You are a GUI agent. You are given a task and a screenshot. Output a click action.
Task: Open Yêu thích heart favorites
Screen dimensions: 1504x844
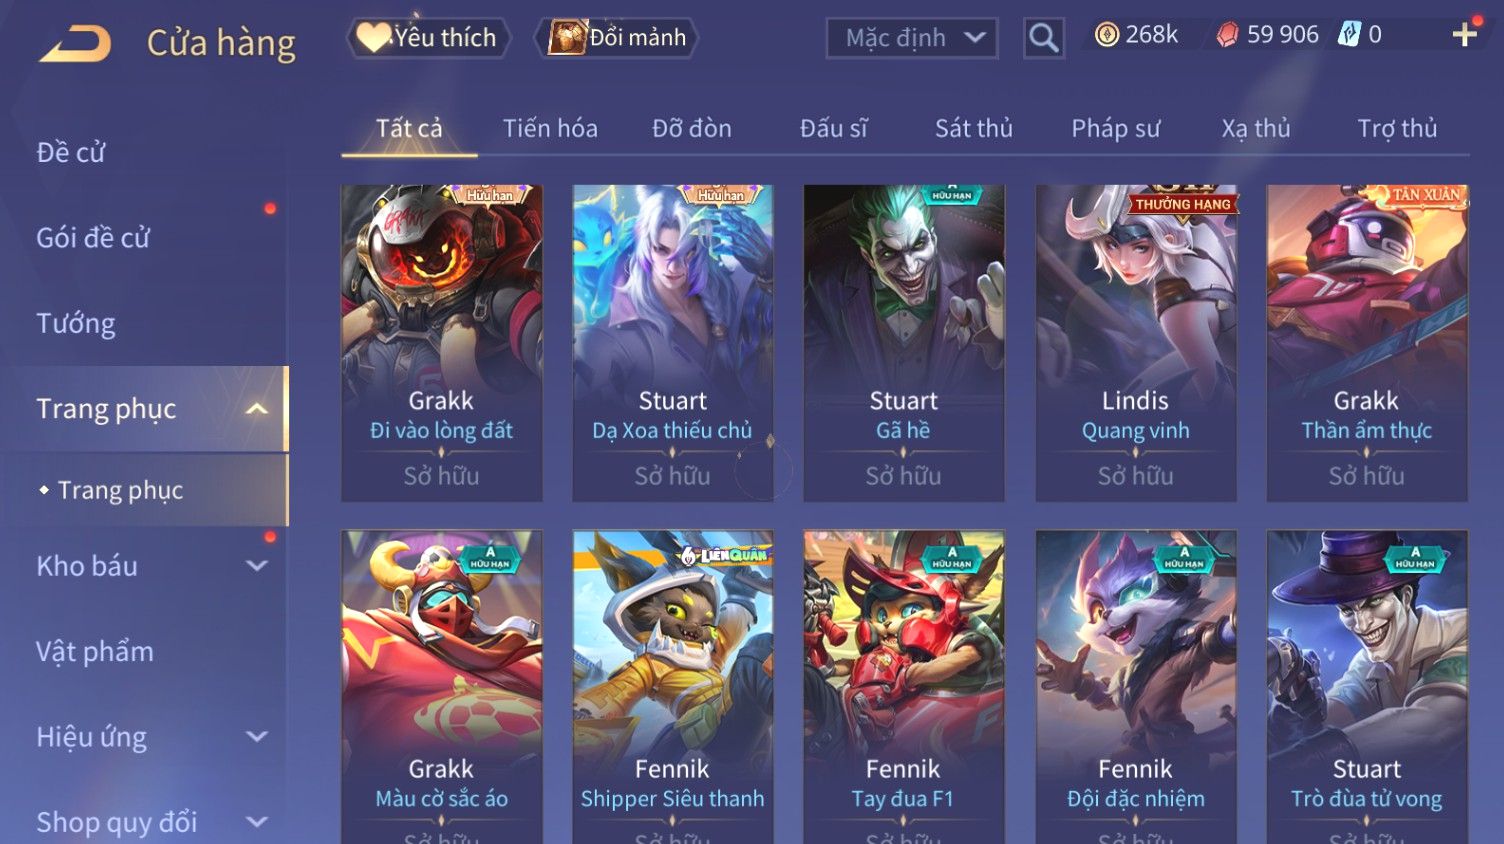pyautogui.click(x=428, y=38)
